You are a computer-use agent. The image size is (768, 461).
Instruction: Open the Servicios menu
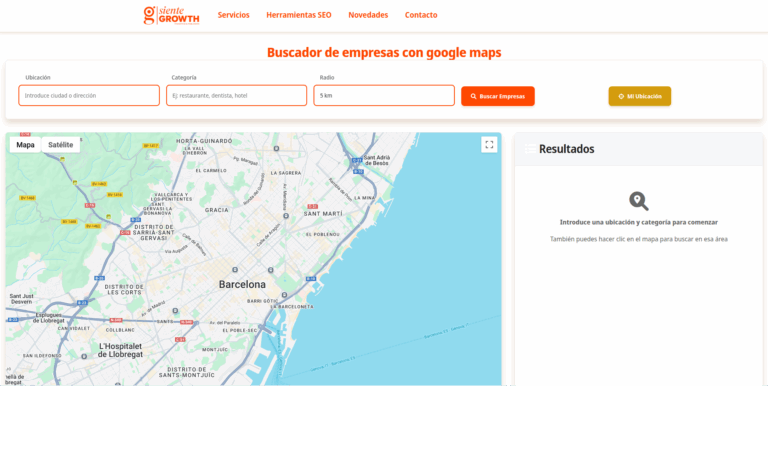(x=234, y=15)
